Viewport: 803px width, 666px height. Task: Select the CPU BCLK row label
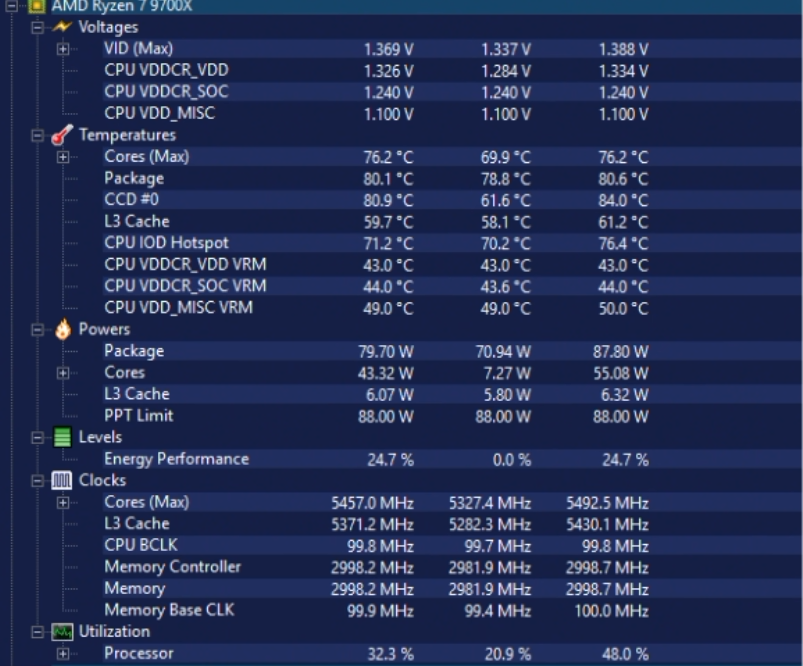click(x=141, y=545)
